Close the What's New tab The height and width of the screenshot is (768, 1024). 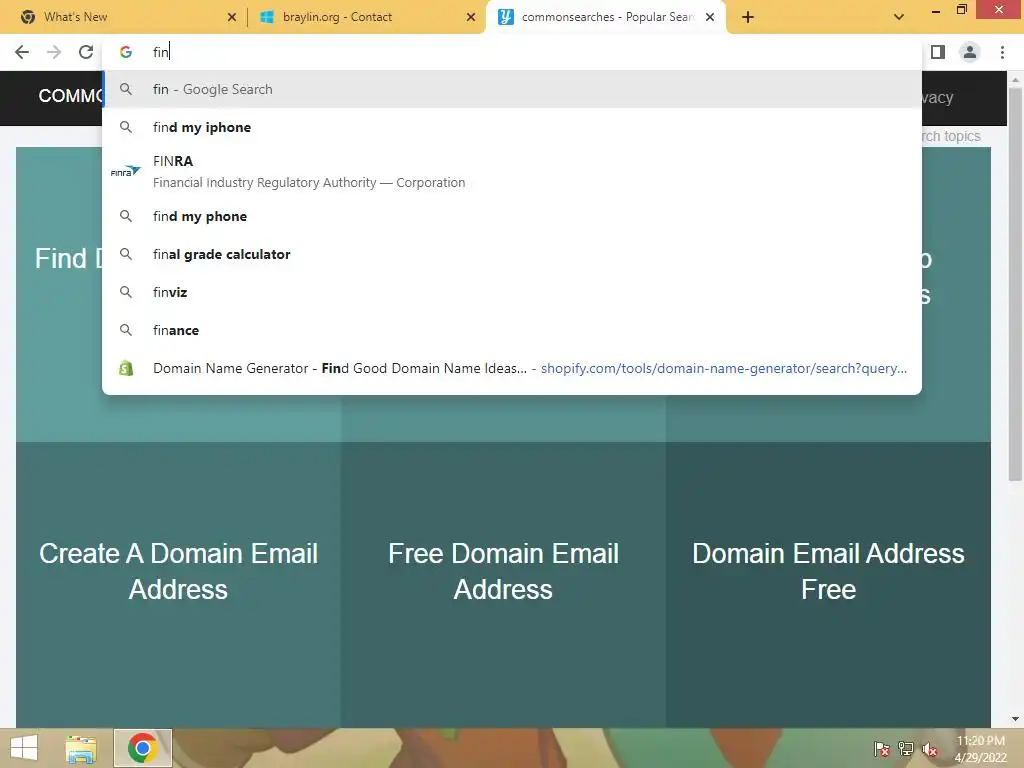(232, 17)
